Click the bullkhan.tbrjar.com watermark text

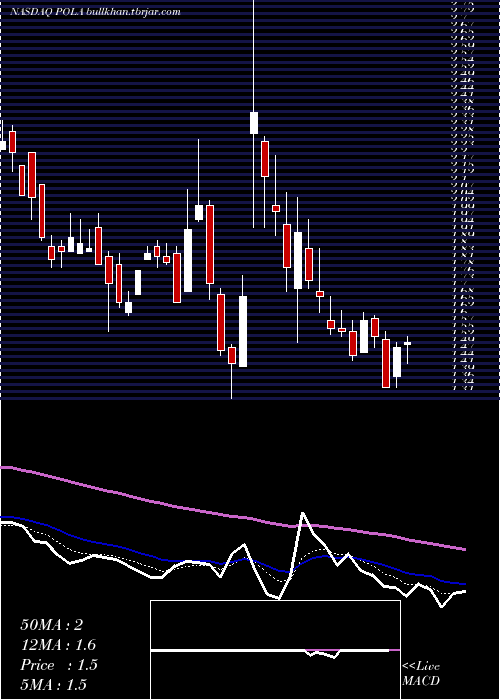133,12
